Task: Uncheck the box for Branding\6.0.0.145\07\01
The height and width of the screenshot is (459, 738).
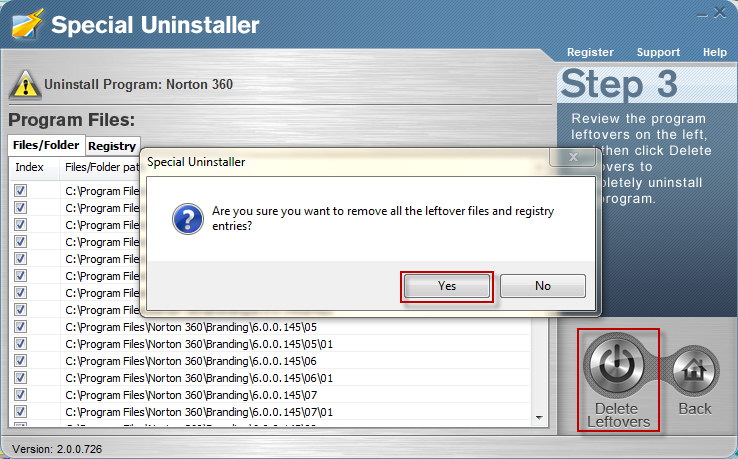Action: pyautogui.click(x=20, y=411)
